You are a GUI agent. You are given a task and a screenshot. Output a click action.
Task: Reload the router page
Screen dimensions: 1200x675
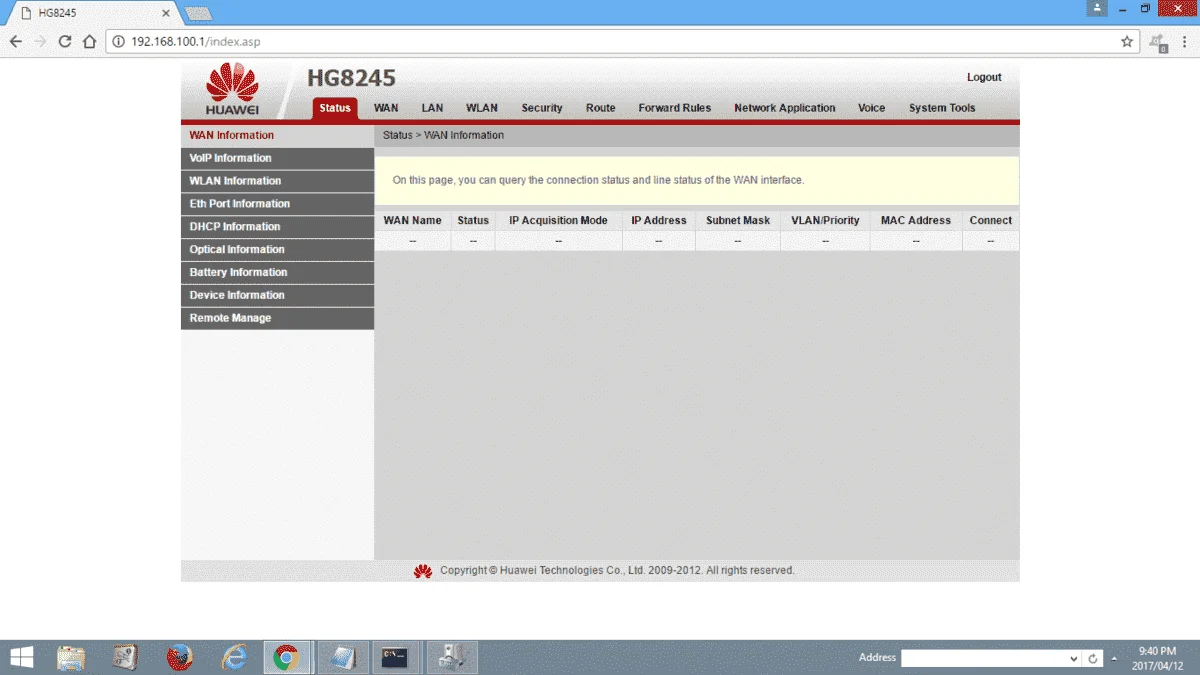click(x=65, y=42)
